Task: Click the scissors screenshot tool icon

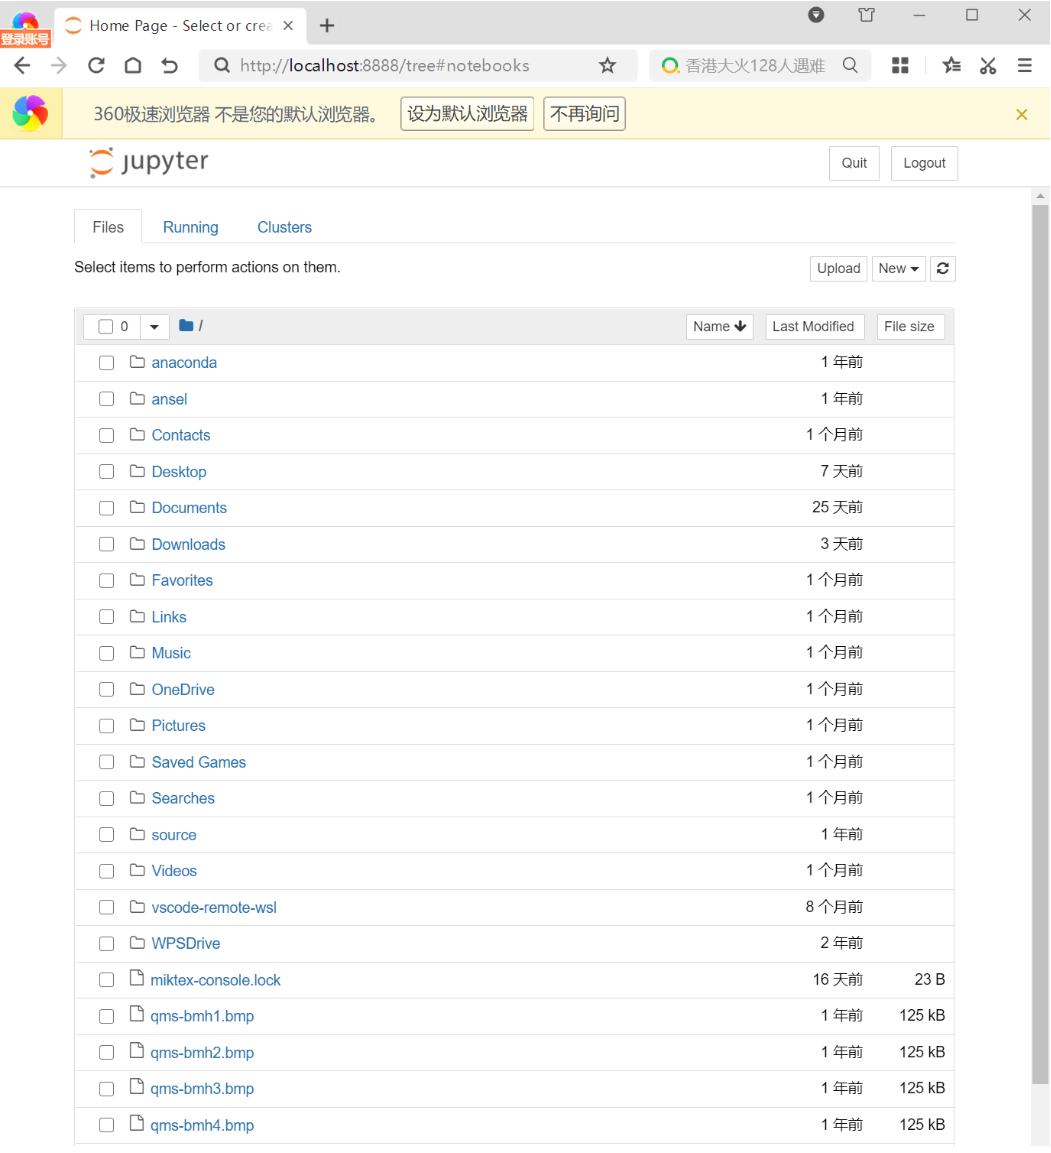Action: click(988, 65)
